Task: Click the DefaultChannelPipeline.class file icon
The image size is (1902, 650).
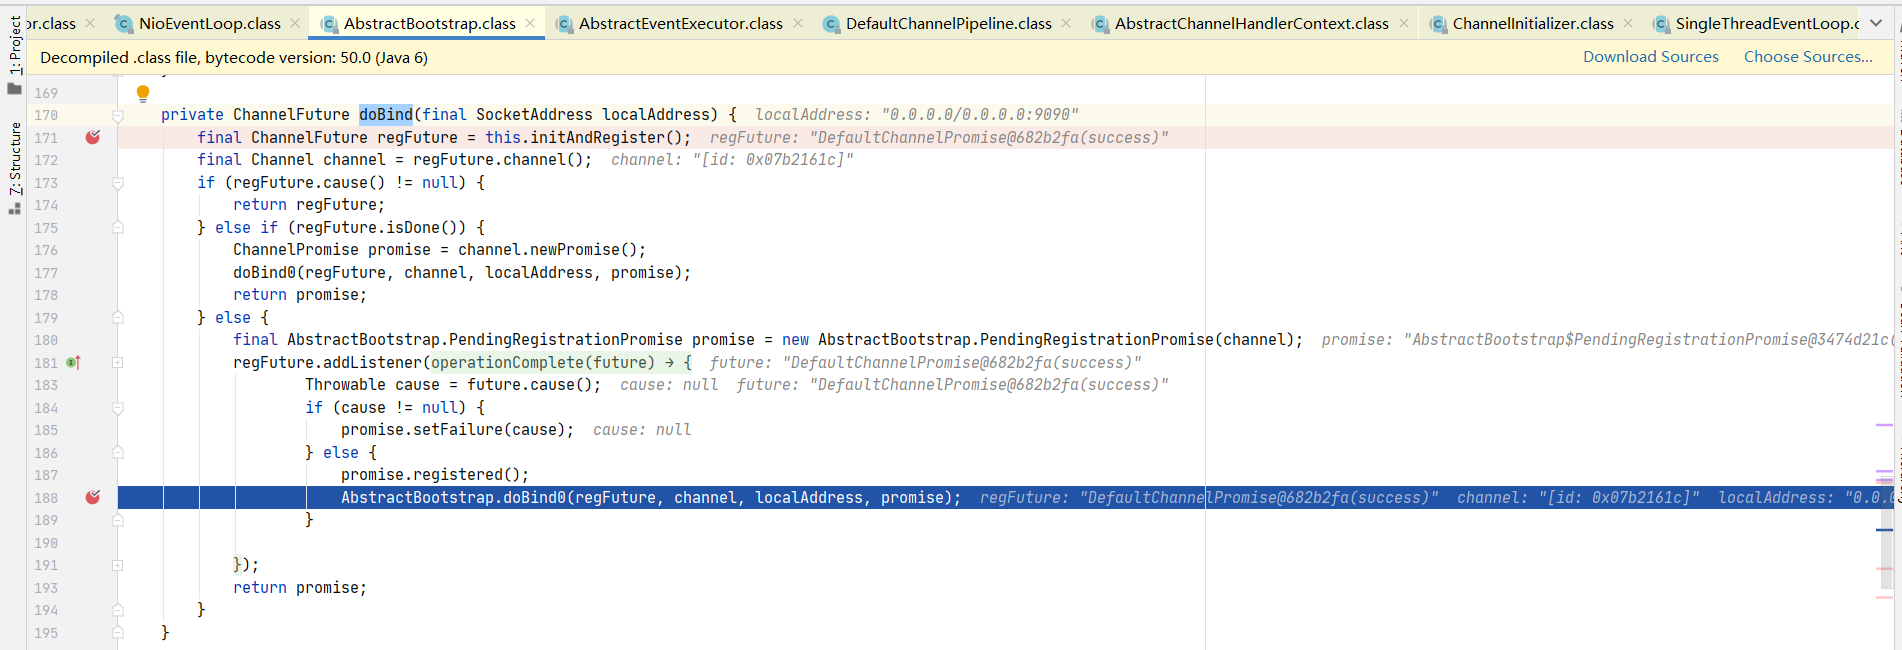Action: tap(831, 23)
